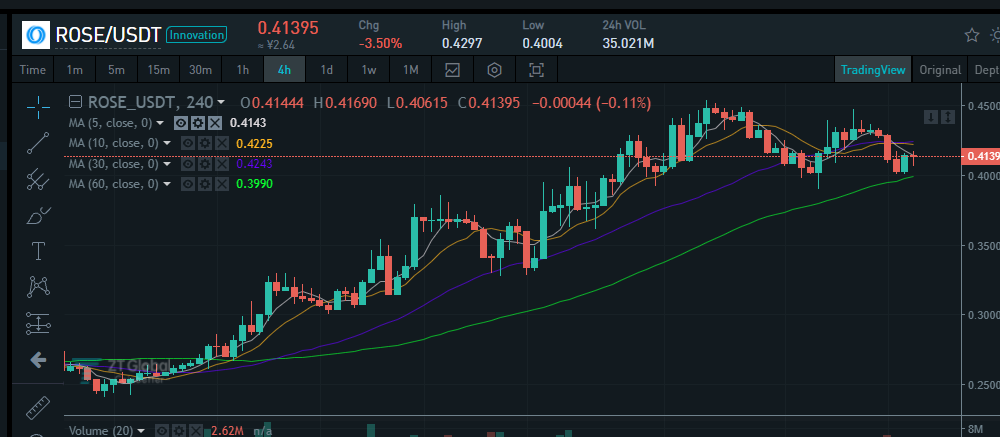Add ROSE/USDT to favorites star
Image resolution: width=1000 pixels, height=437 pixels.
point(971,34)
